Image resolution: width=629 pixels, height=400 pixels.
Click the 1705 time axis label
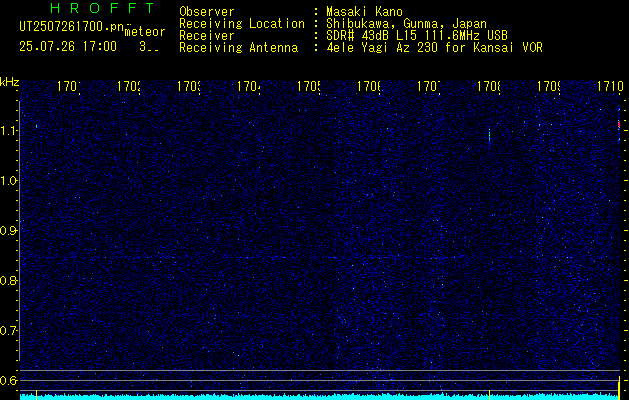coord(309,86)
